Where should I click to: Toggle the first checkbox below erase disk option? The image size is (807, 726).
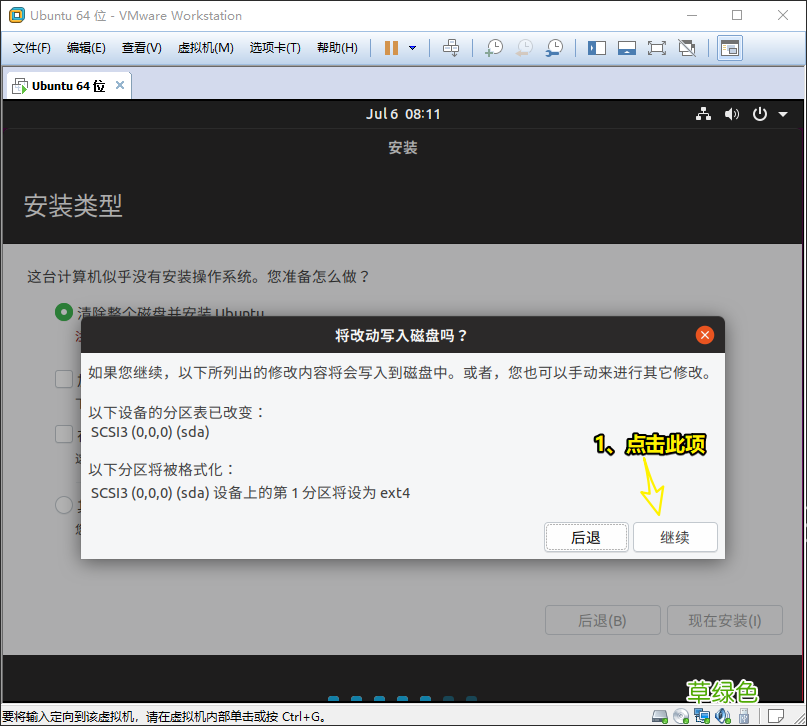coord(64,379)
